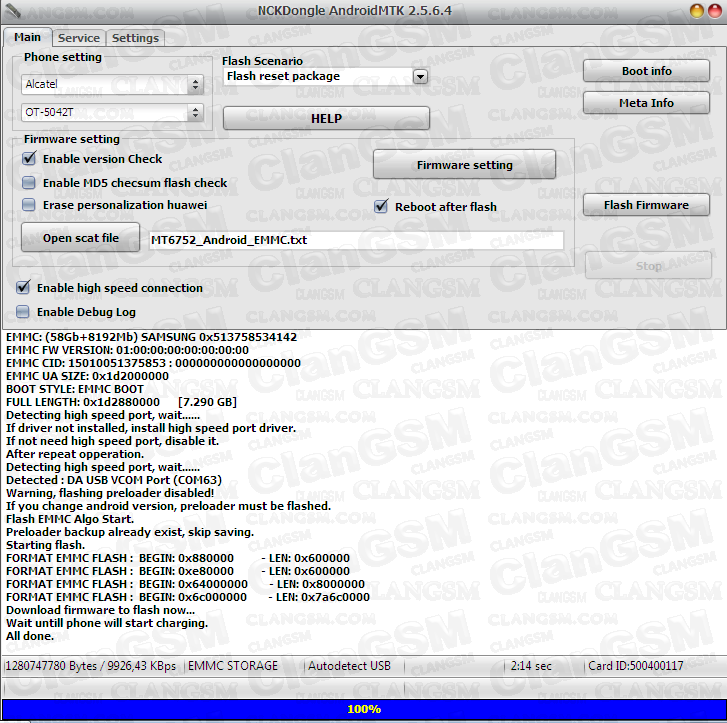The width and height of the screenshot is (727, 723).
Task: Click the log line 'All done.'
Action: [x=30, y=636]
